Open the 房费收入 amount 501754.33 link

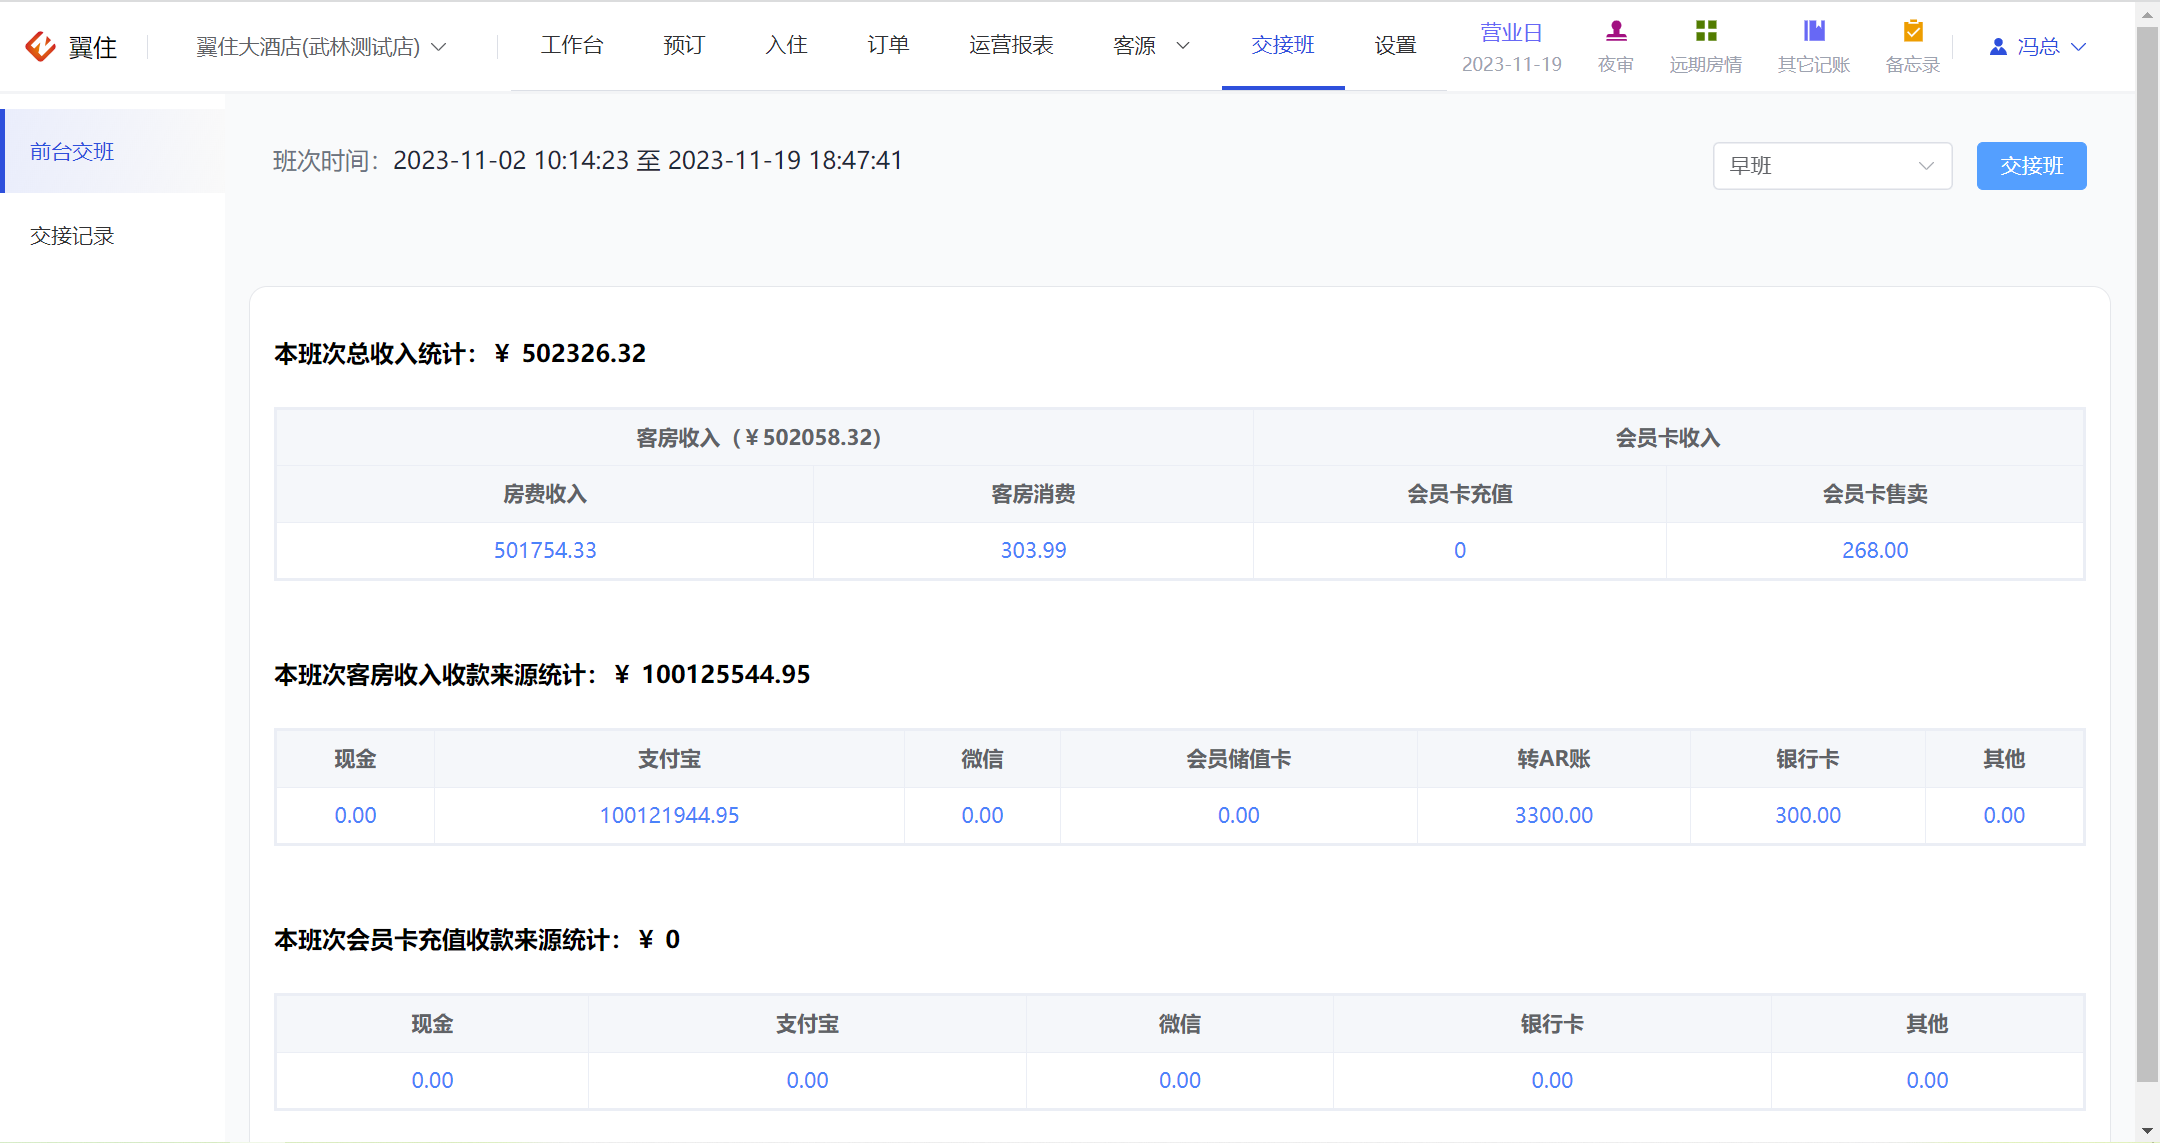545,550
